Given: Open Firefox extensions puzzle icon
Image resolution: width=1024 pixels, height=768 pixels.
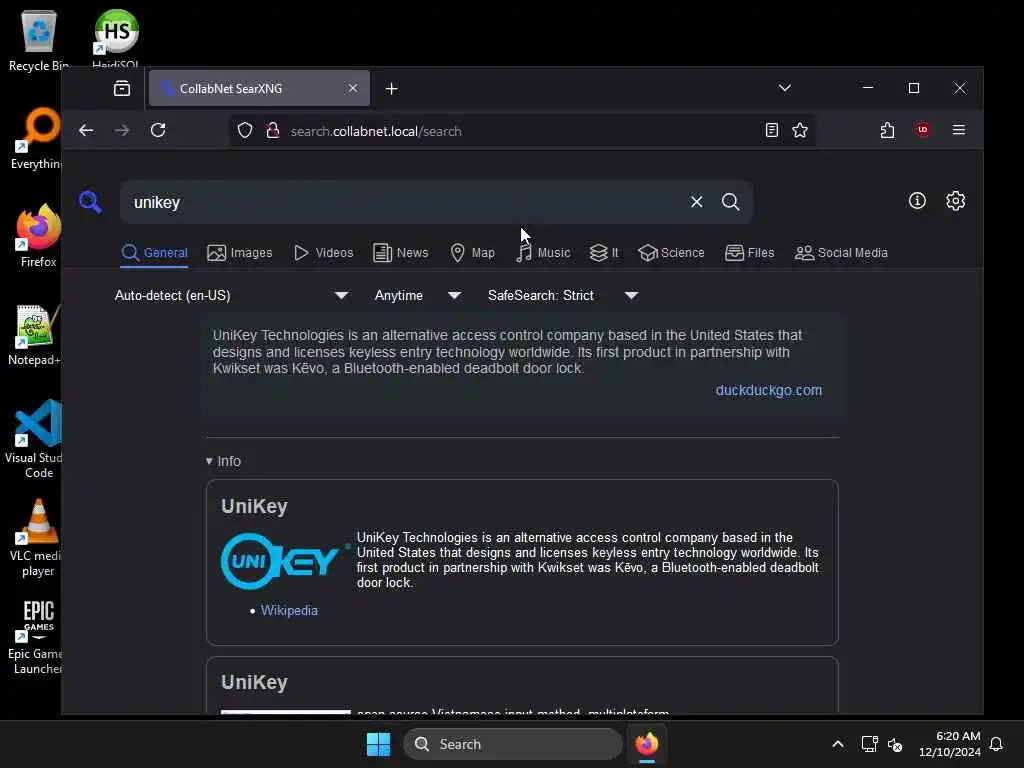Looking at the screenshot, I should click(x=887, y=130).
